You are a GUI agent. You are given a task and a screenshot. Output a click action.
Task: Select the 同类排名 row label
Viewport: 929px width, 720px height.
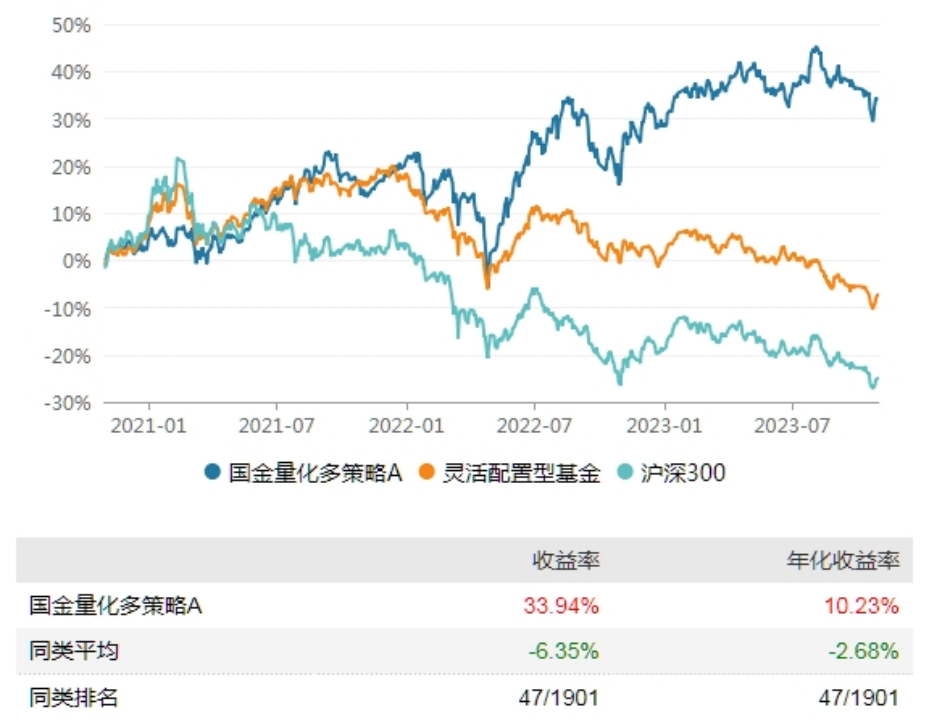73,697
